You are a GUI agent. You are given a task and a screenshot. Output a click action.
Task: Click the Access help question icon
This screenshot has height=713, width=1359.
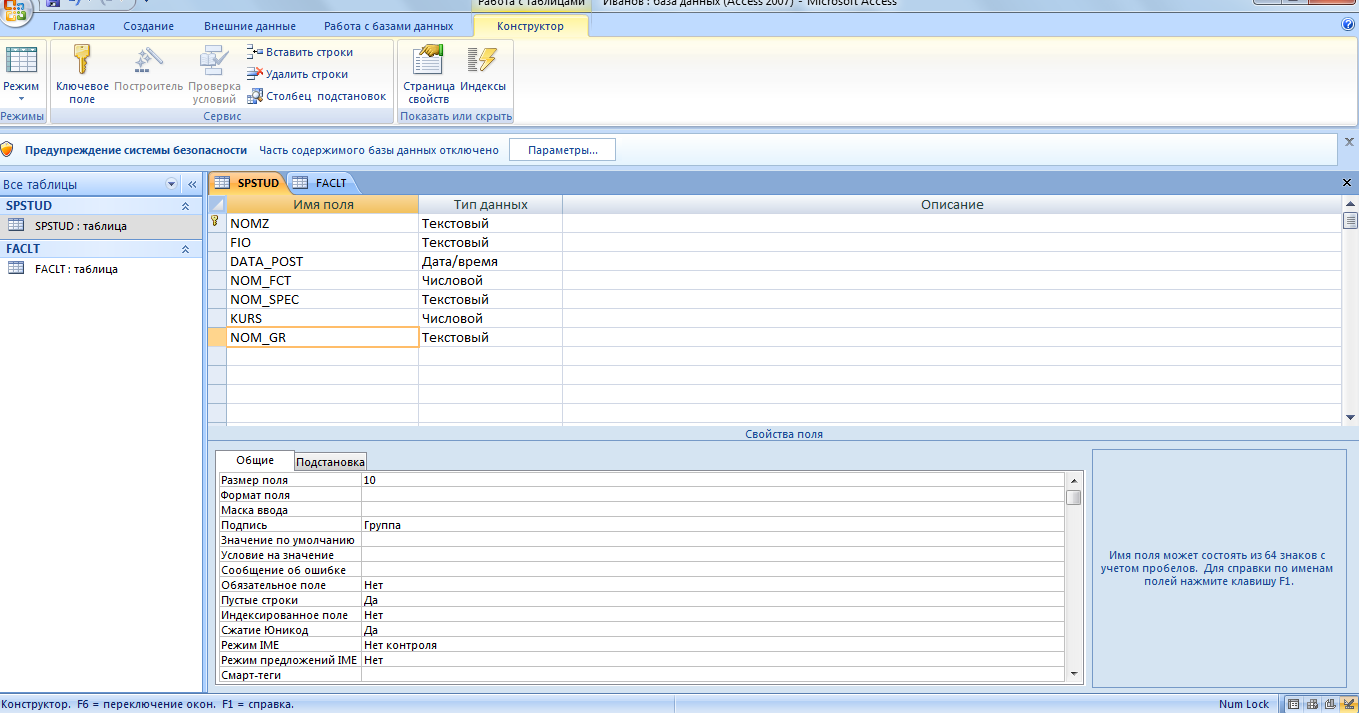1348,25
